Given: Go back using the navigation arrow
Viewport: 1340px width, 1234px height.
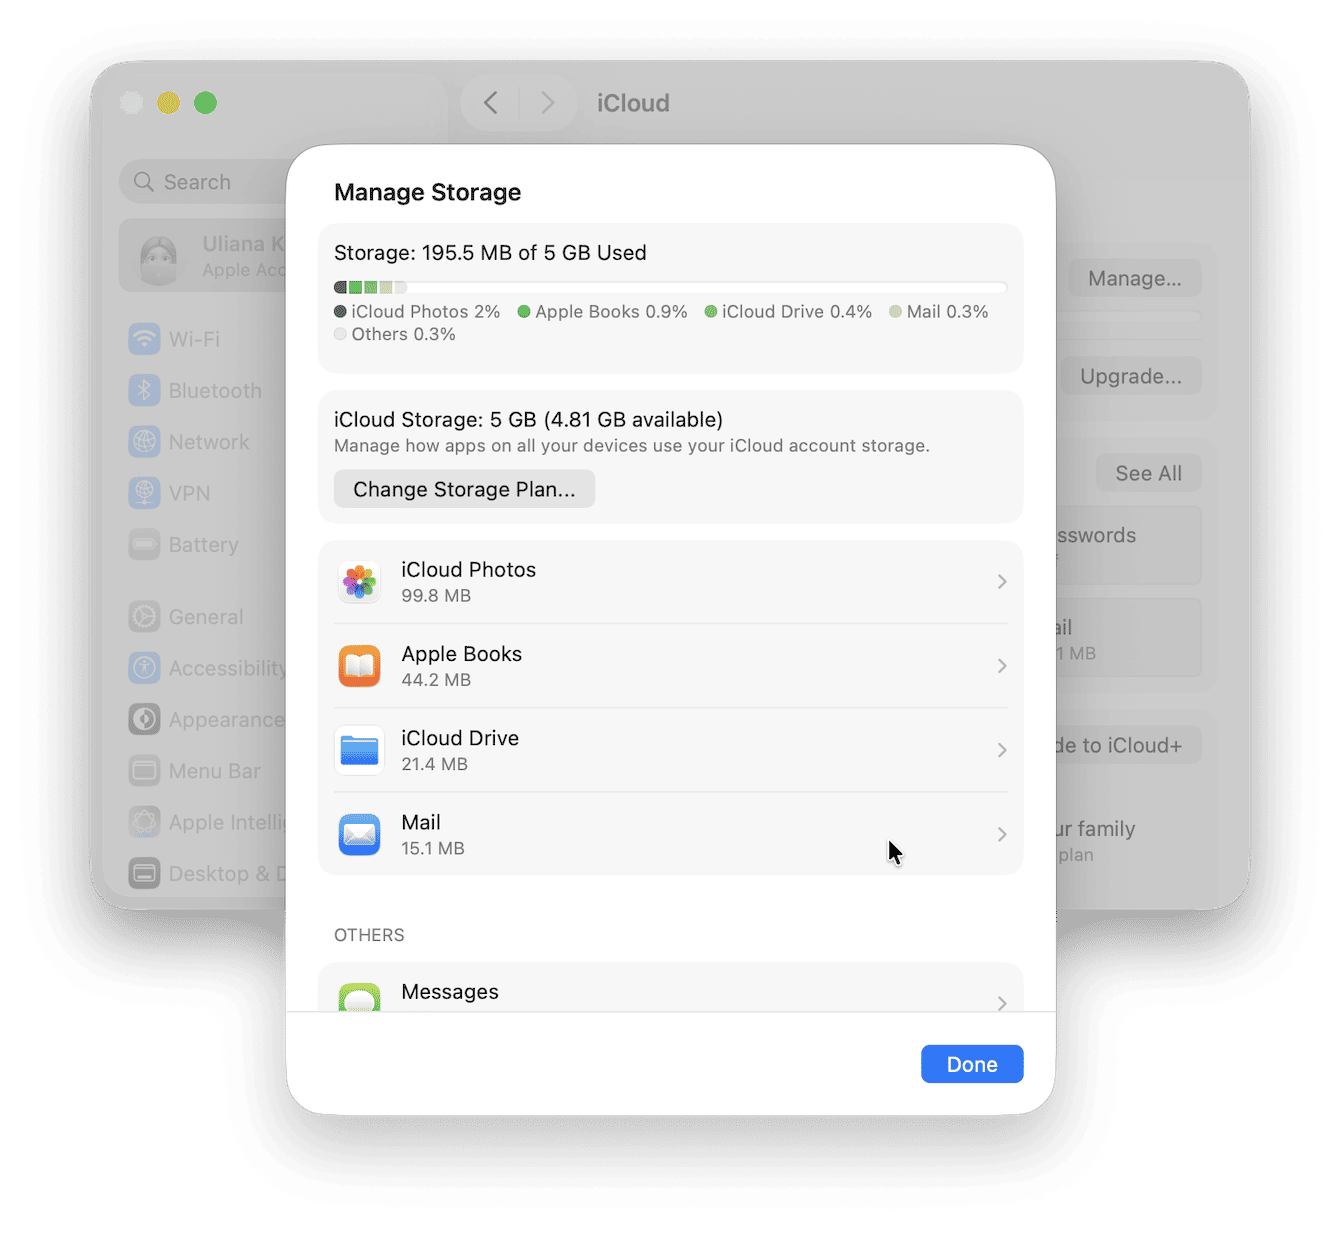Looking at the screenshot, I should point(490,102).
